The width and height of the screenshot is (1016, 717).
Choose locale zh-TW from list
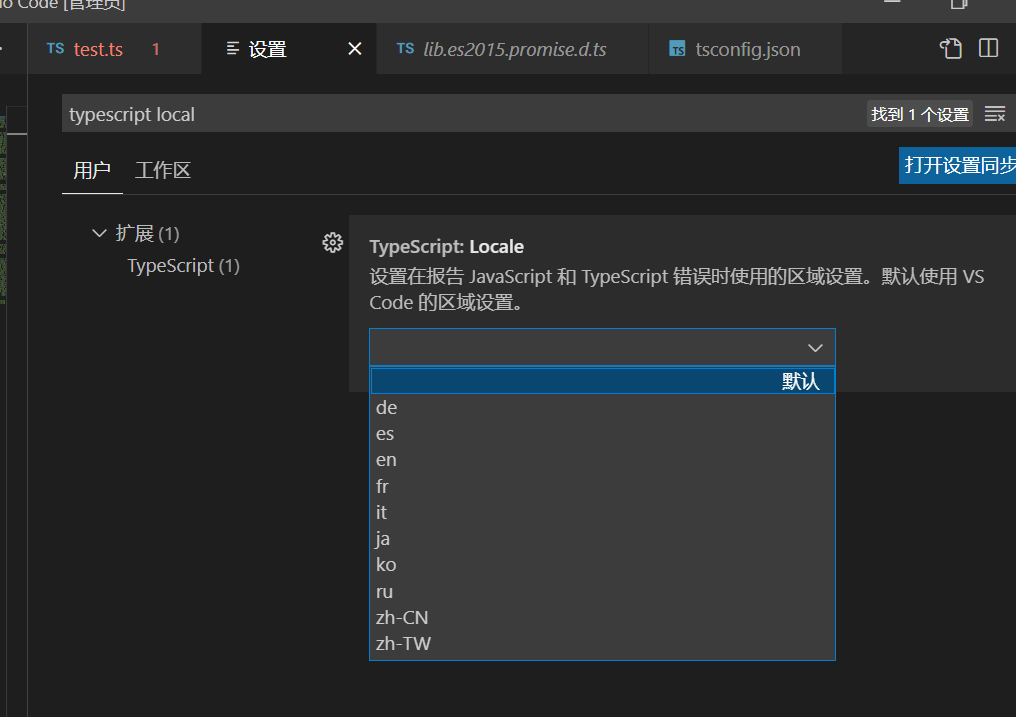click(x=602, y=644)
